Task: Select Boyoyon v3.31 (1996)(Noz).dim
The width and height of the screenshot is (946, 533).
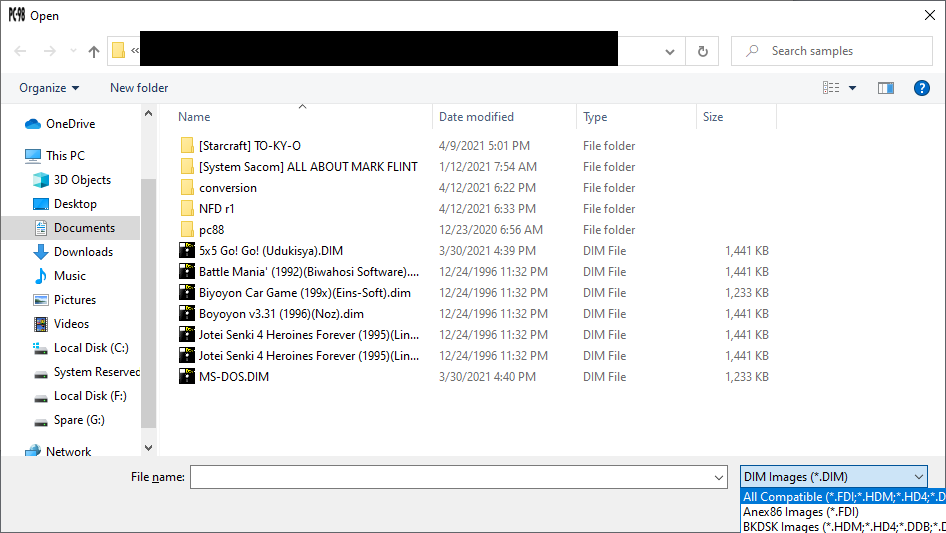Action: click(281, 314)
